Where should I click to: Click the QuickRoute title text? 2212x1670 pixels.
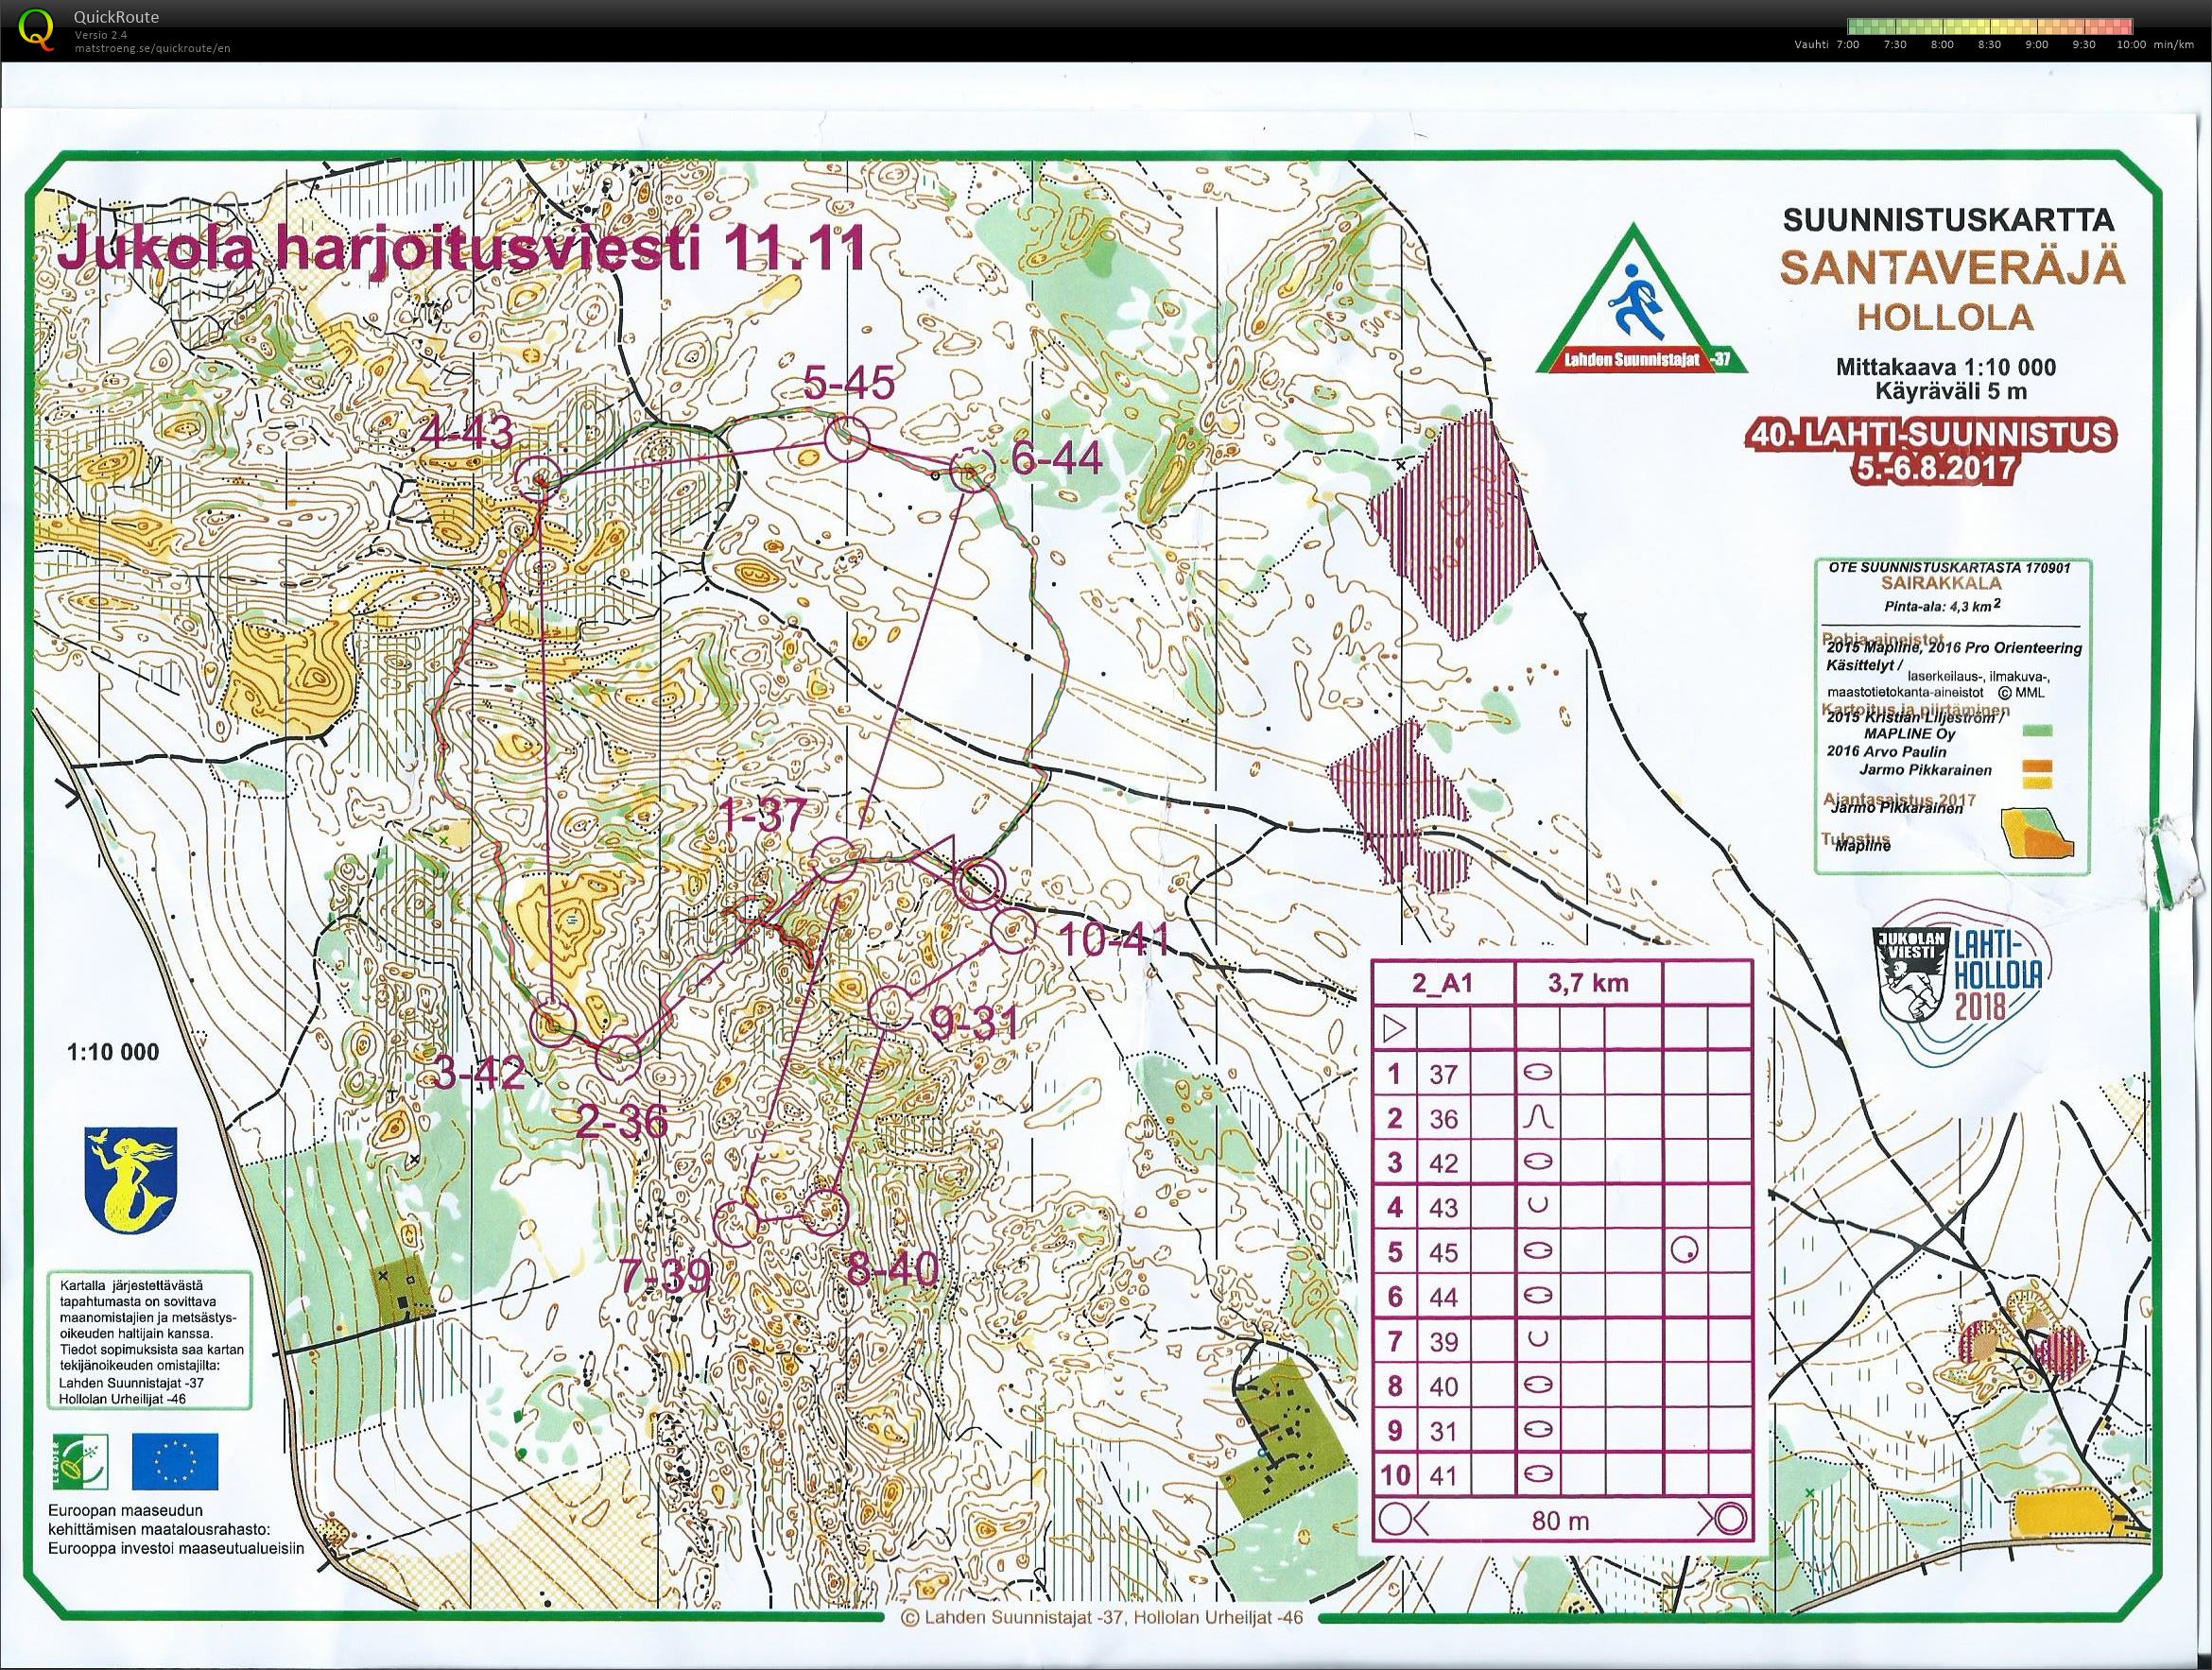(x=116, y=17)
